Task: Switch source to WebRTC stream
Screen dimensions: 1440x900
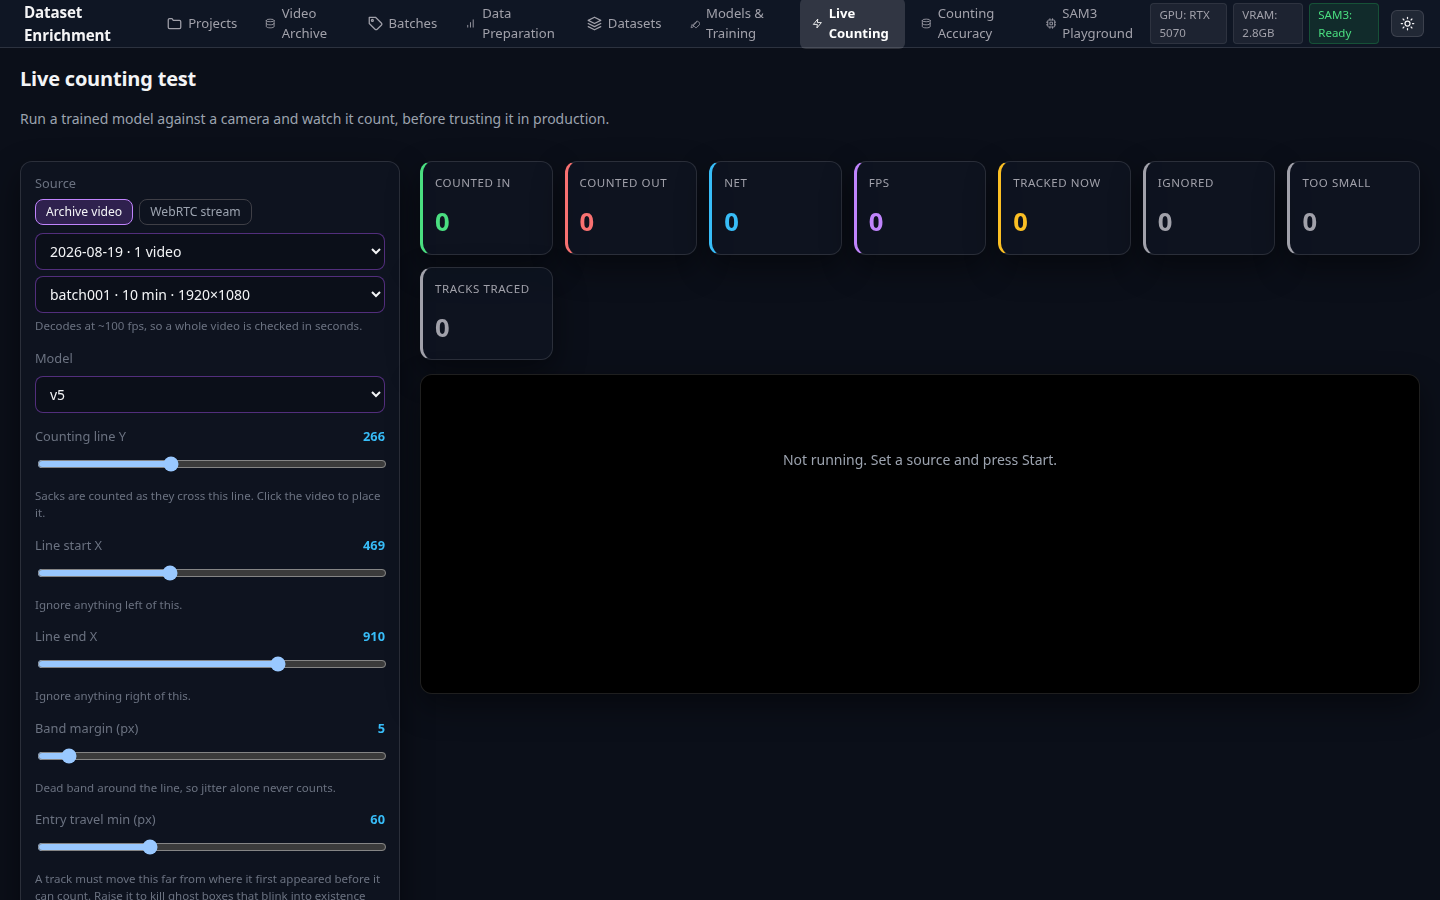Action: tap(195, 212)
